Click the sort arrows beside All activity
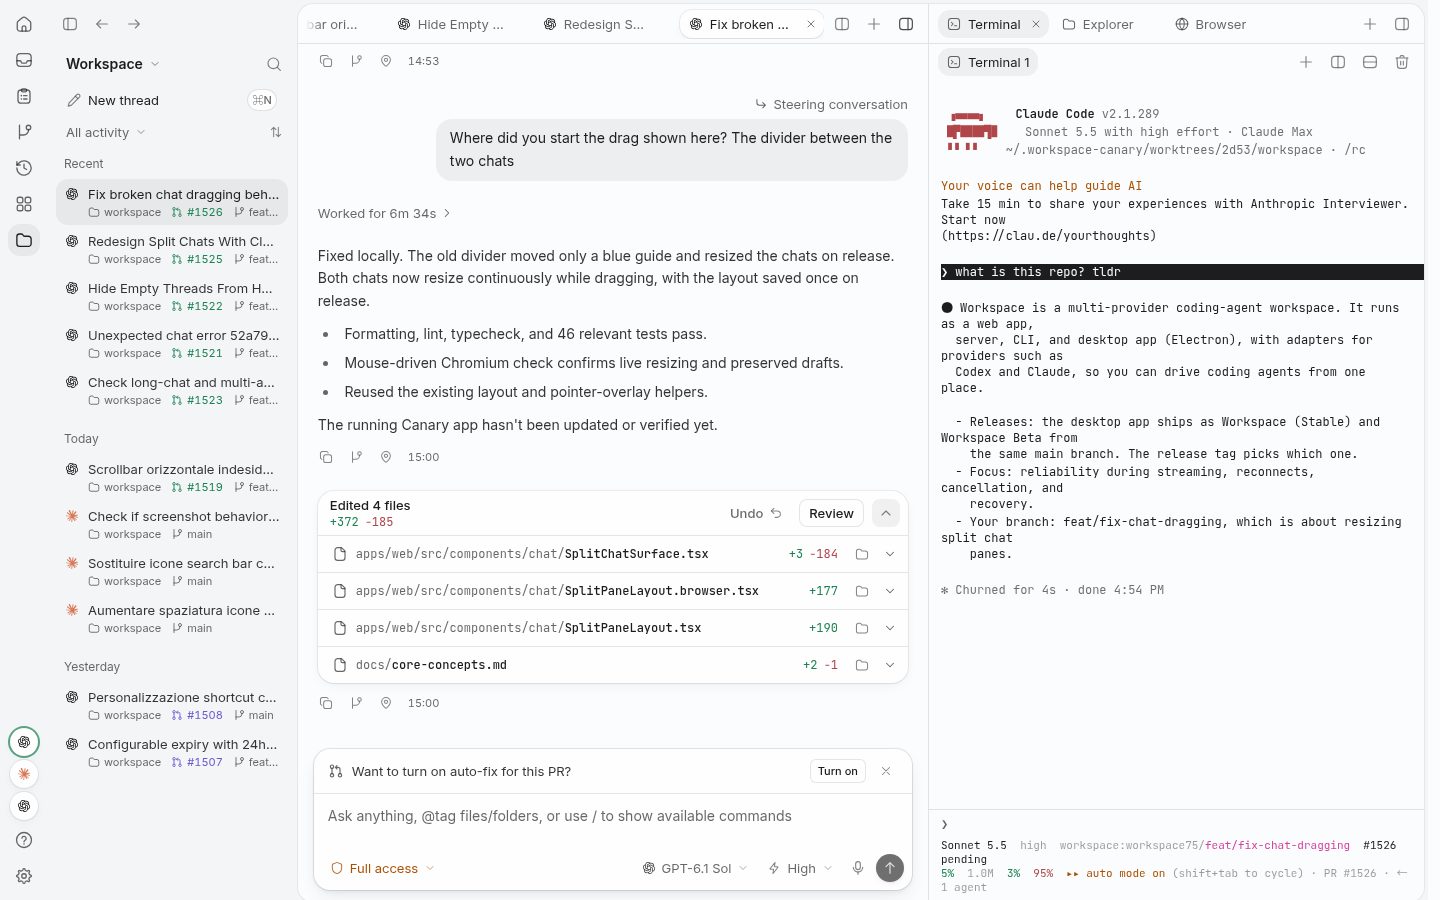The image size is (1440, 900). pos(276,132)
